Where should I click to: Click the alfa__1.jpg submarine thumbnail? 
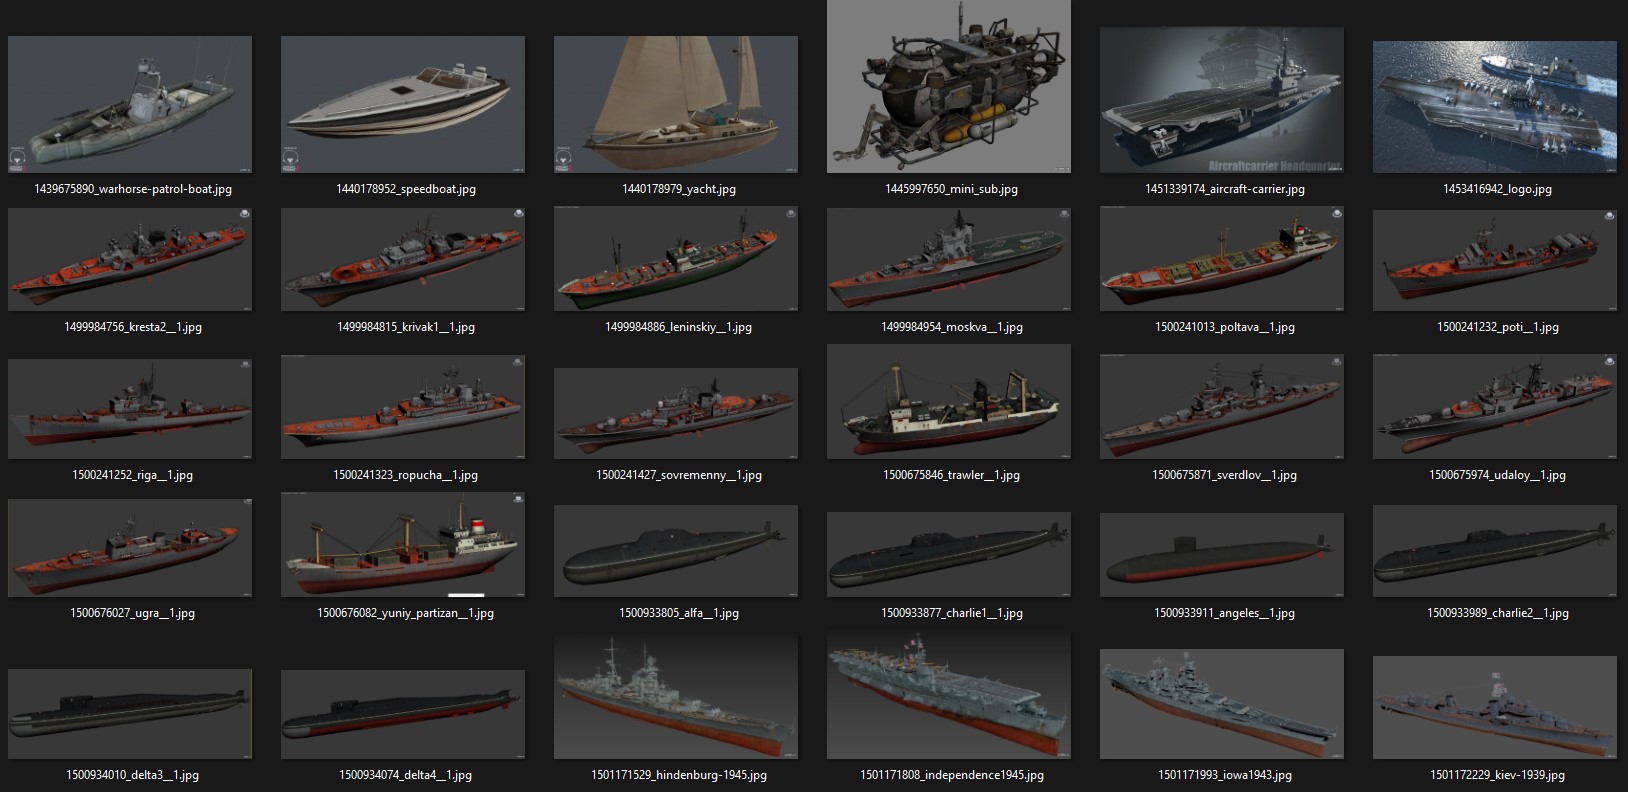pos(676,551)
